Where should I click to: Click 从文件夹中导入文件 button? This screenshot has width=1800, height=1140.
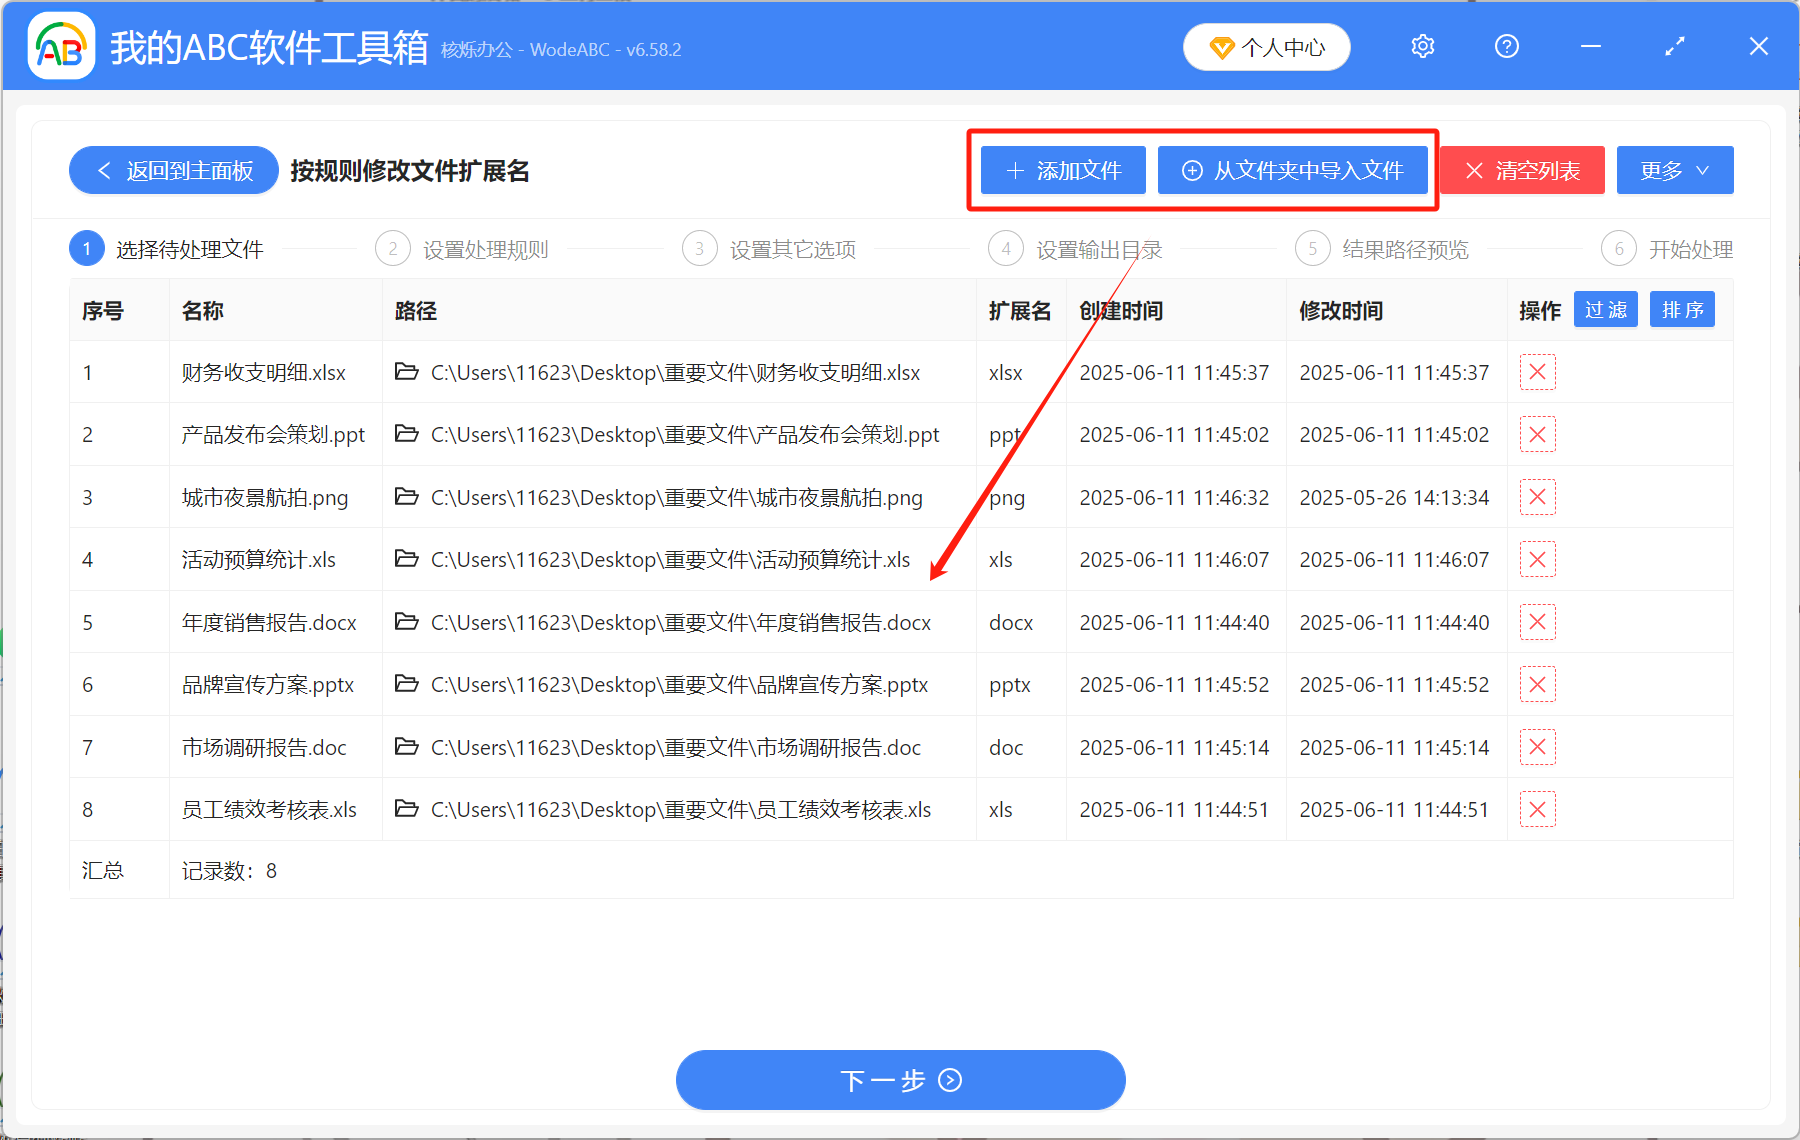[x=1293, y=170]
